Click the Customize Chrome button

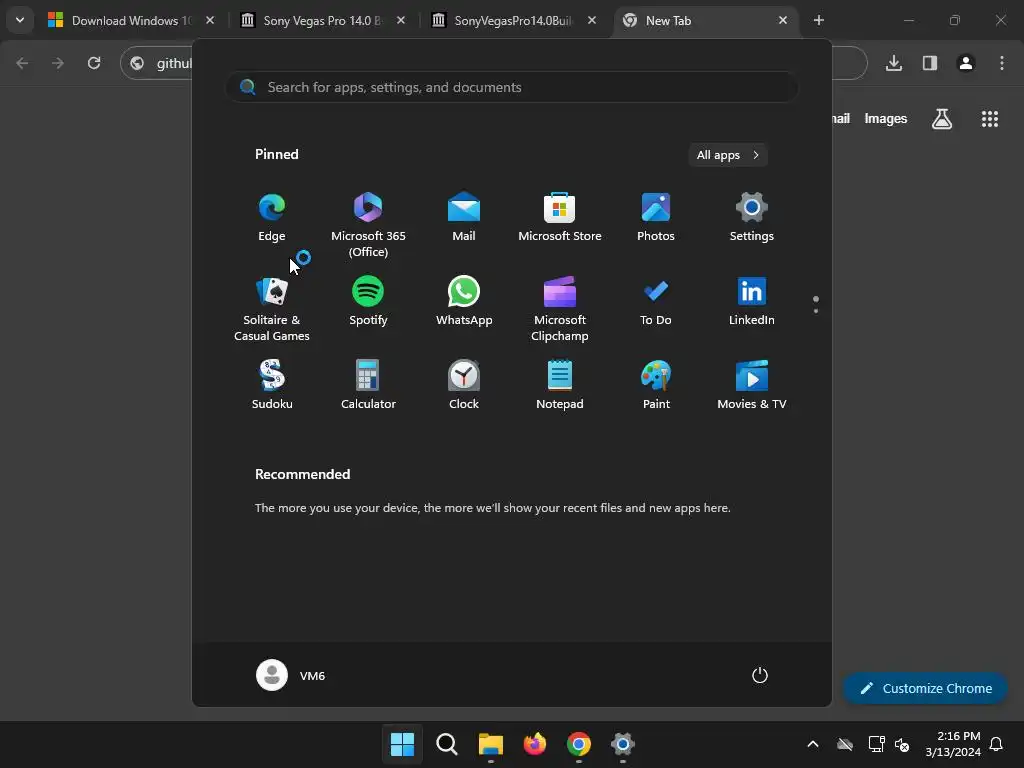click(925, 688)
